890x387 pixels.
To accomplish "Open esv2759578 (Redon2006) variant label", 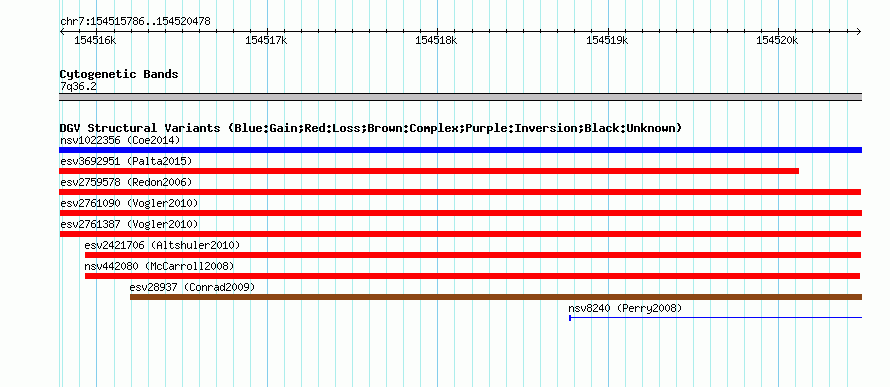I will point(126,182).
